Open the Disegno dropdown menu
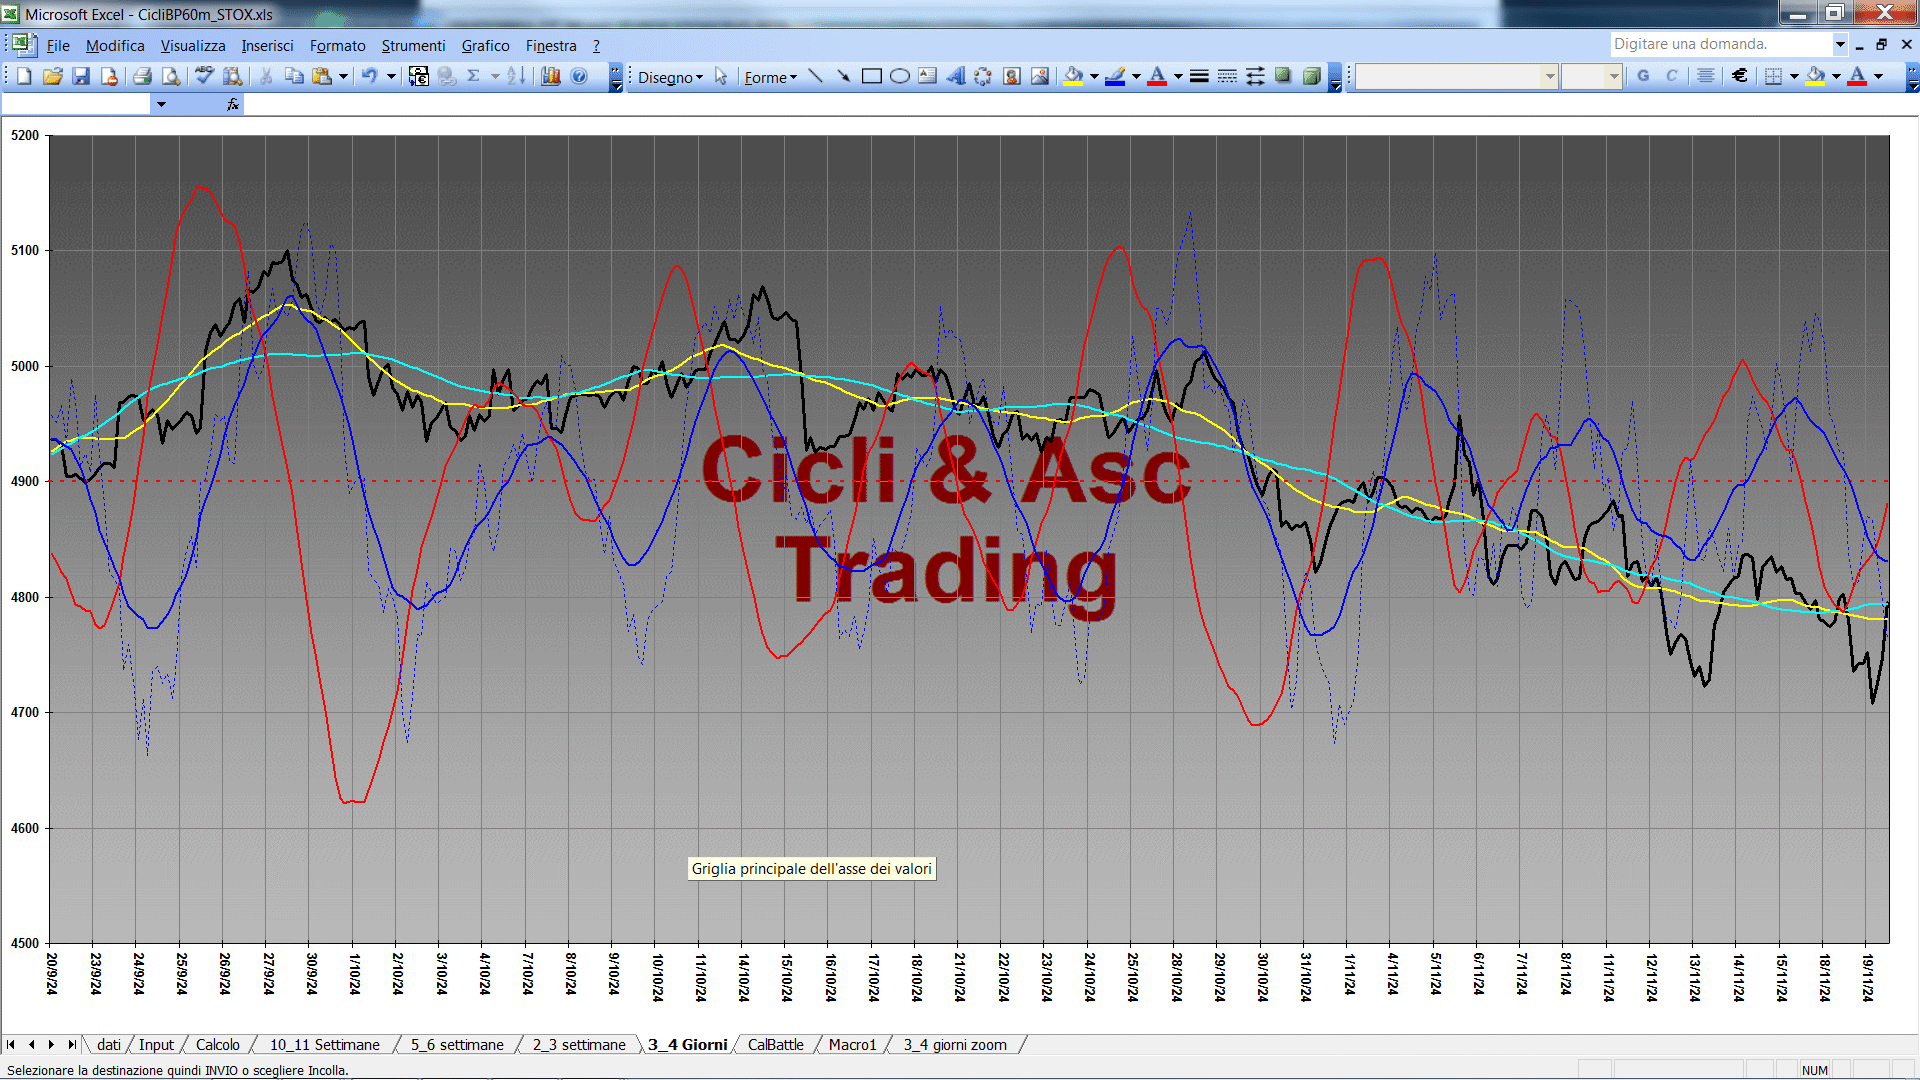The height and width of the screenshot is (1080, 1920). coord(670,77)
